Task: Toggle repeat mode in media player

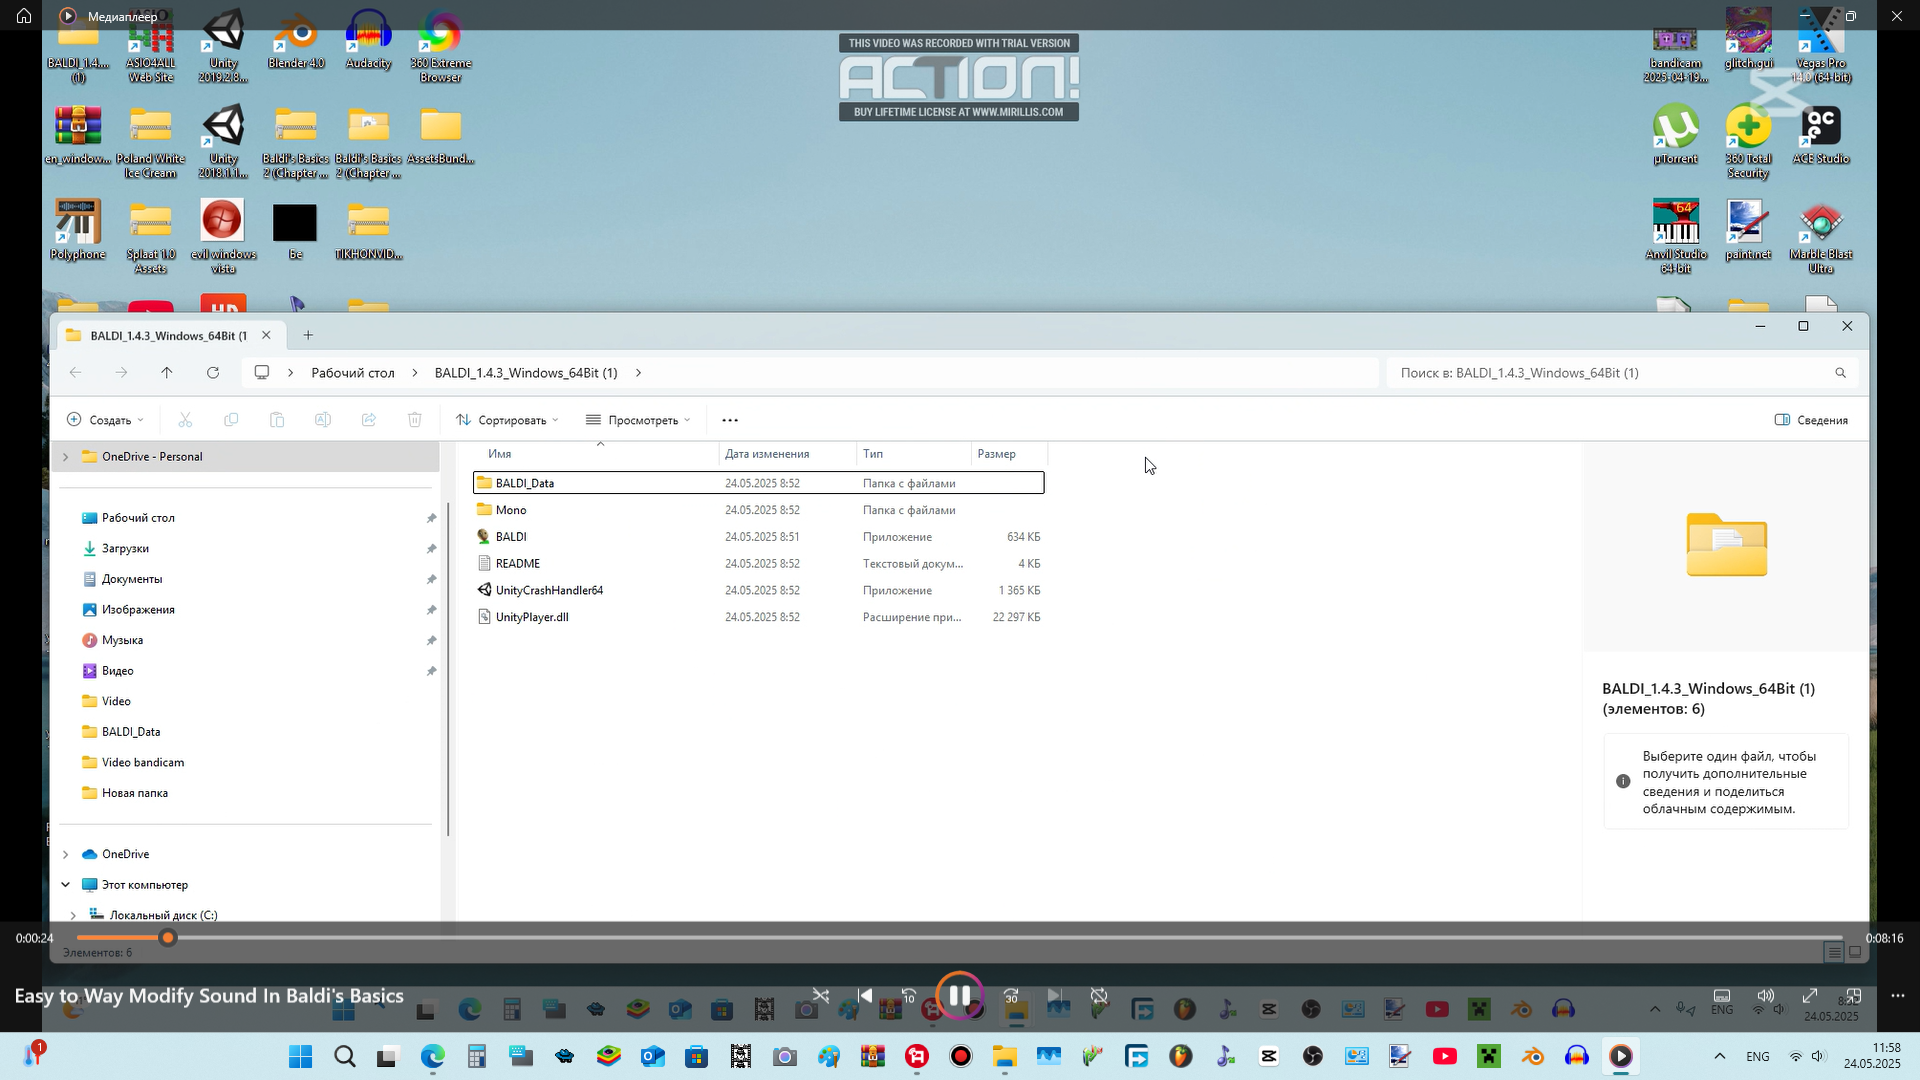Action: [1099, 996]
